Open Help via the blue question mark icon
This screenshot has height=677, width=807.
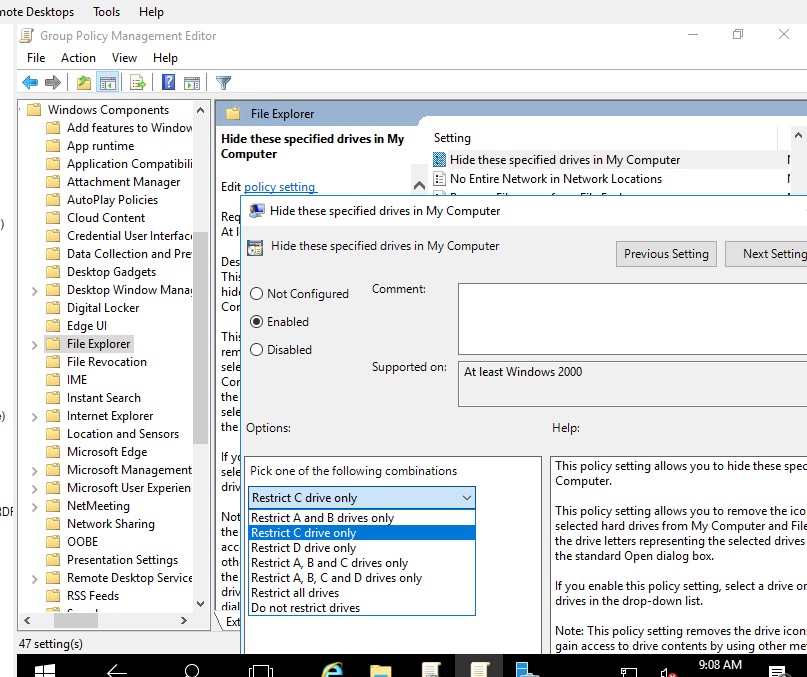pos(167,82)
